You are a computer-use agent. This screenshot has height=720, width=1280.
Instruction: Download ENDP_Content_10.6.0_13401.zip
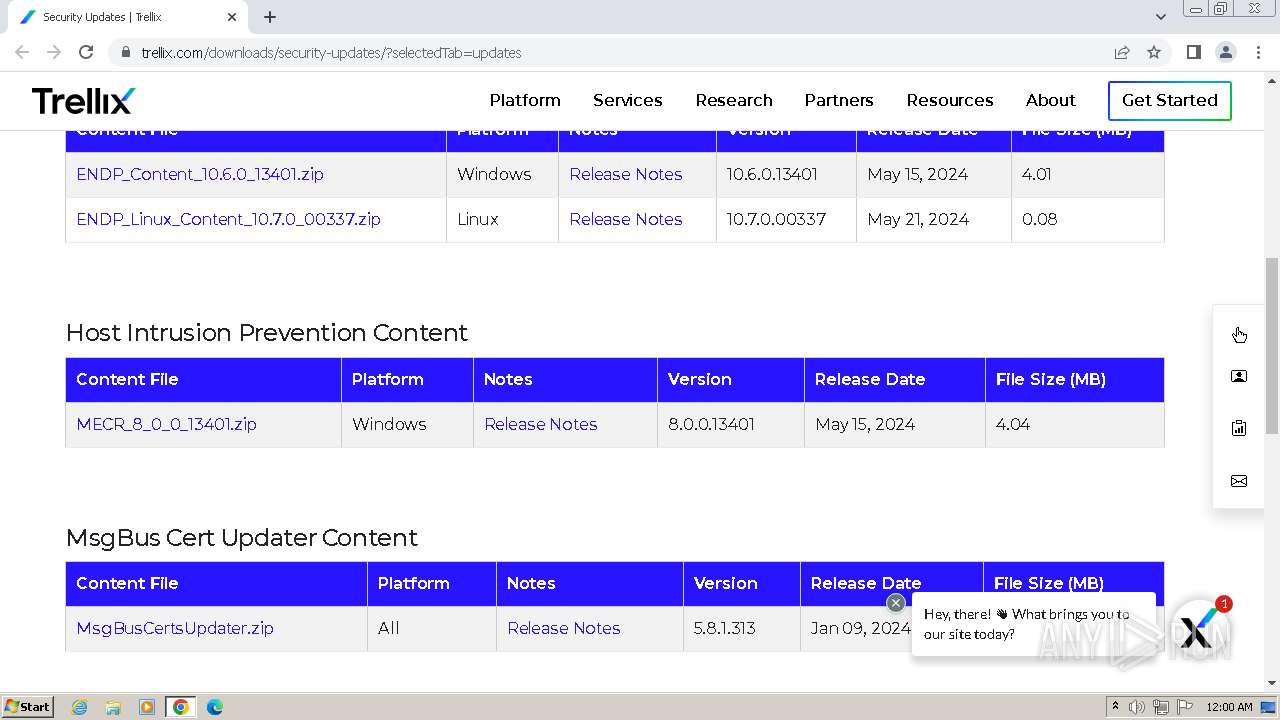200,174
